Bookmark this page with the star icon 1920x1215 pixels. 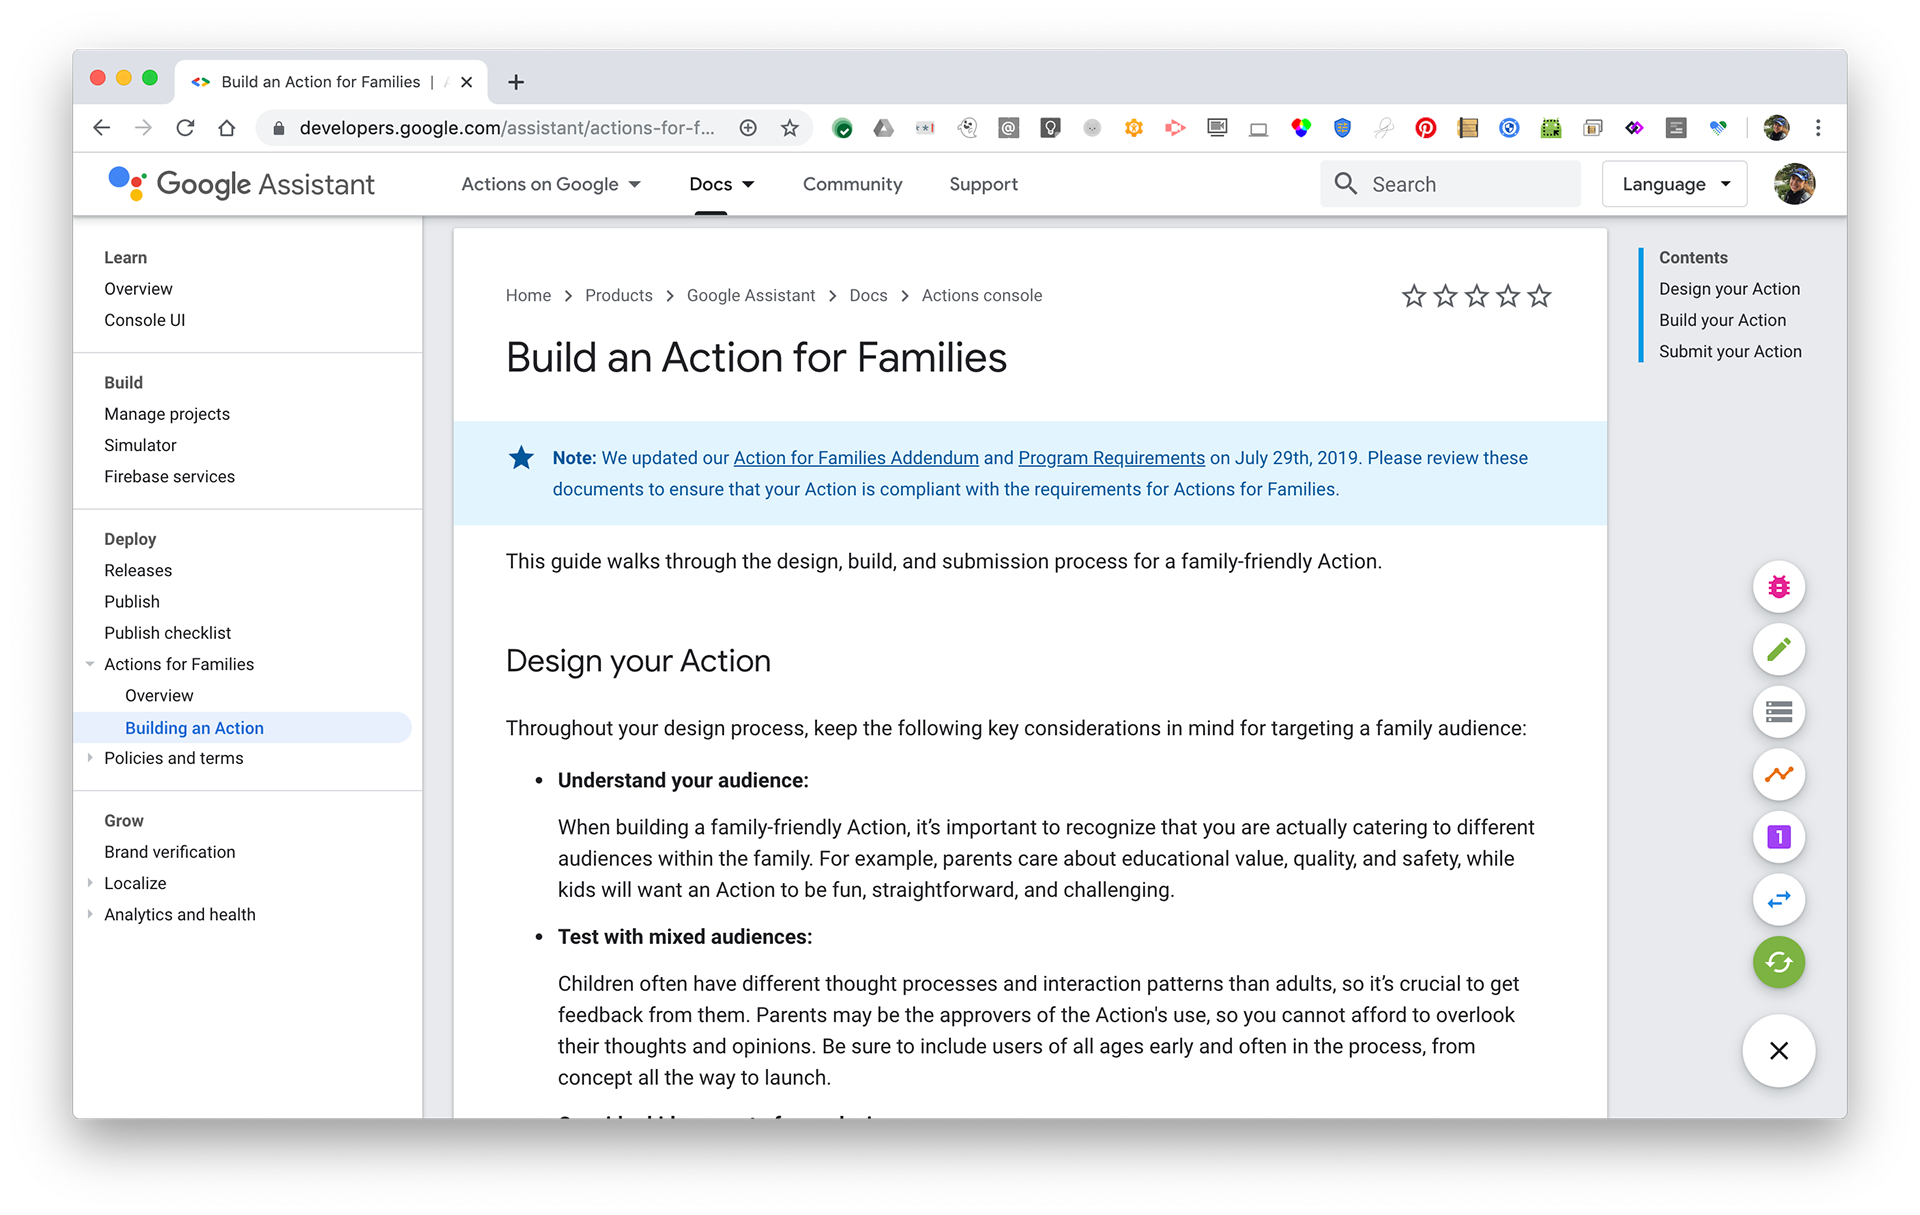[x=789, y=128]
